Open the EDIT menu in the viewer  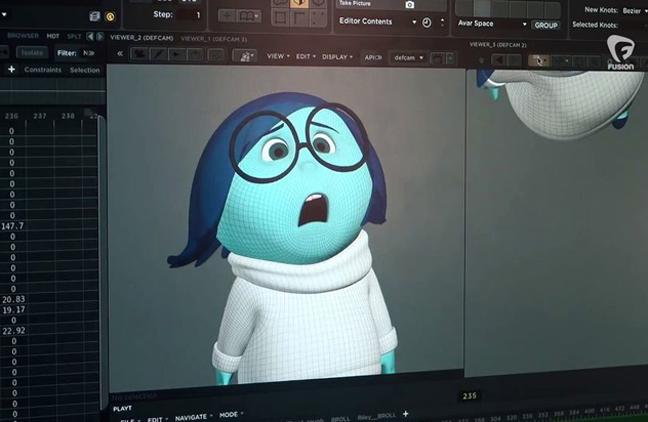[x=305, y=56]
